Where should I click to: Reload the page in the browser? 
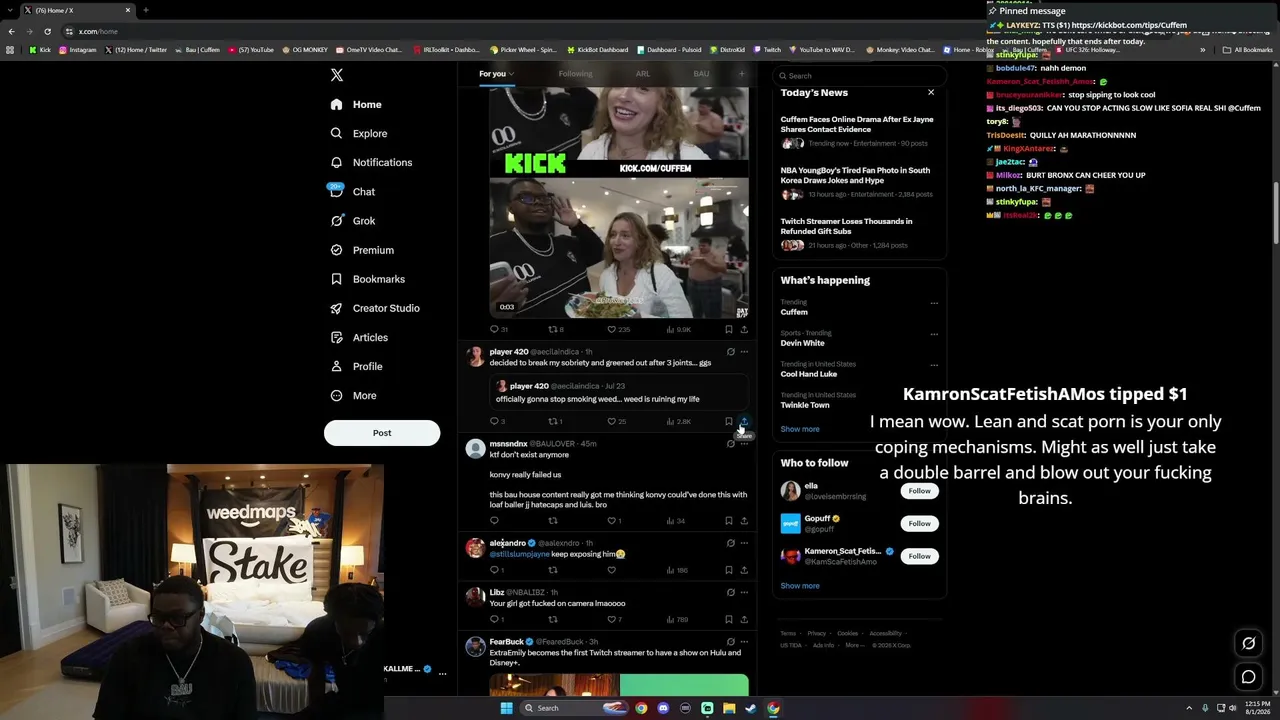pyautogui.click(x=47, y=31)
